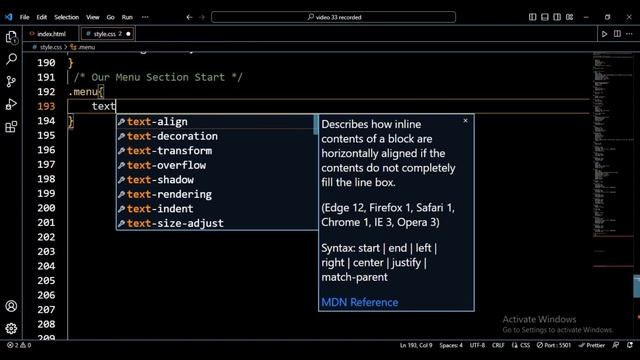
Task: Click the style.css breadcrumb
Action: pos(51,47)
